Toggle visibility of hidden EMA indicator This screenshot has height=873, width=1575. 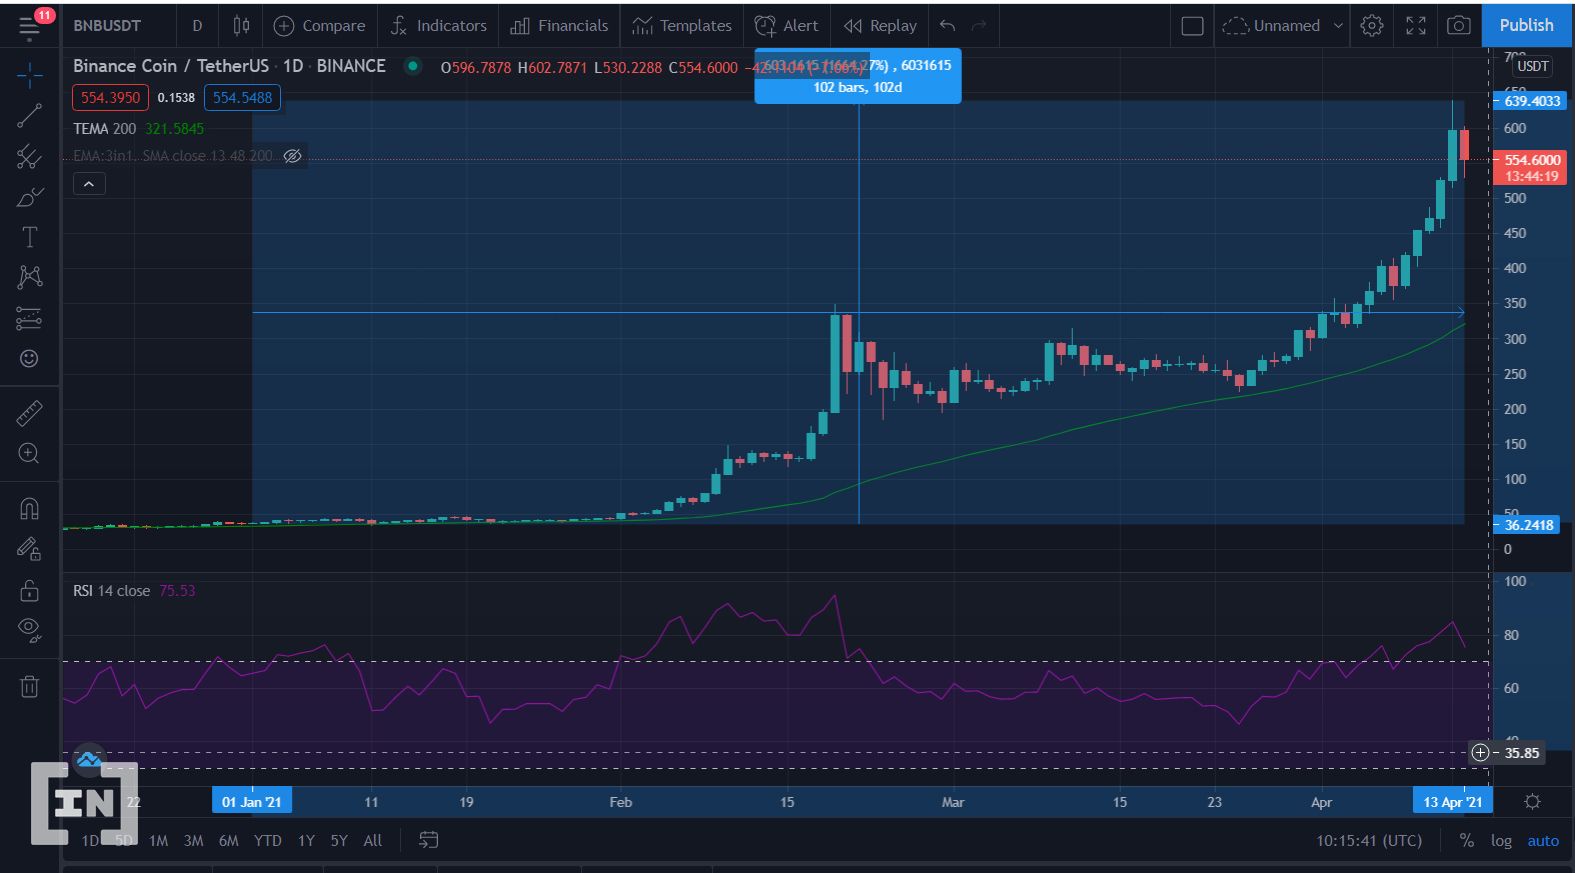coord(292,156)
